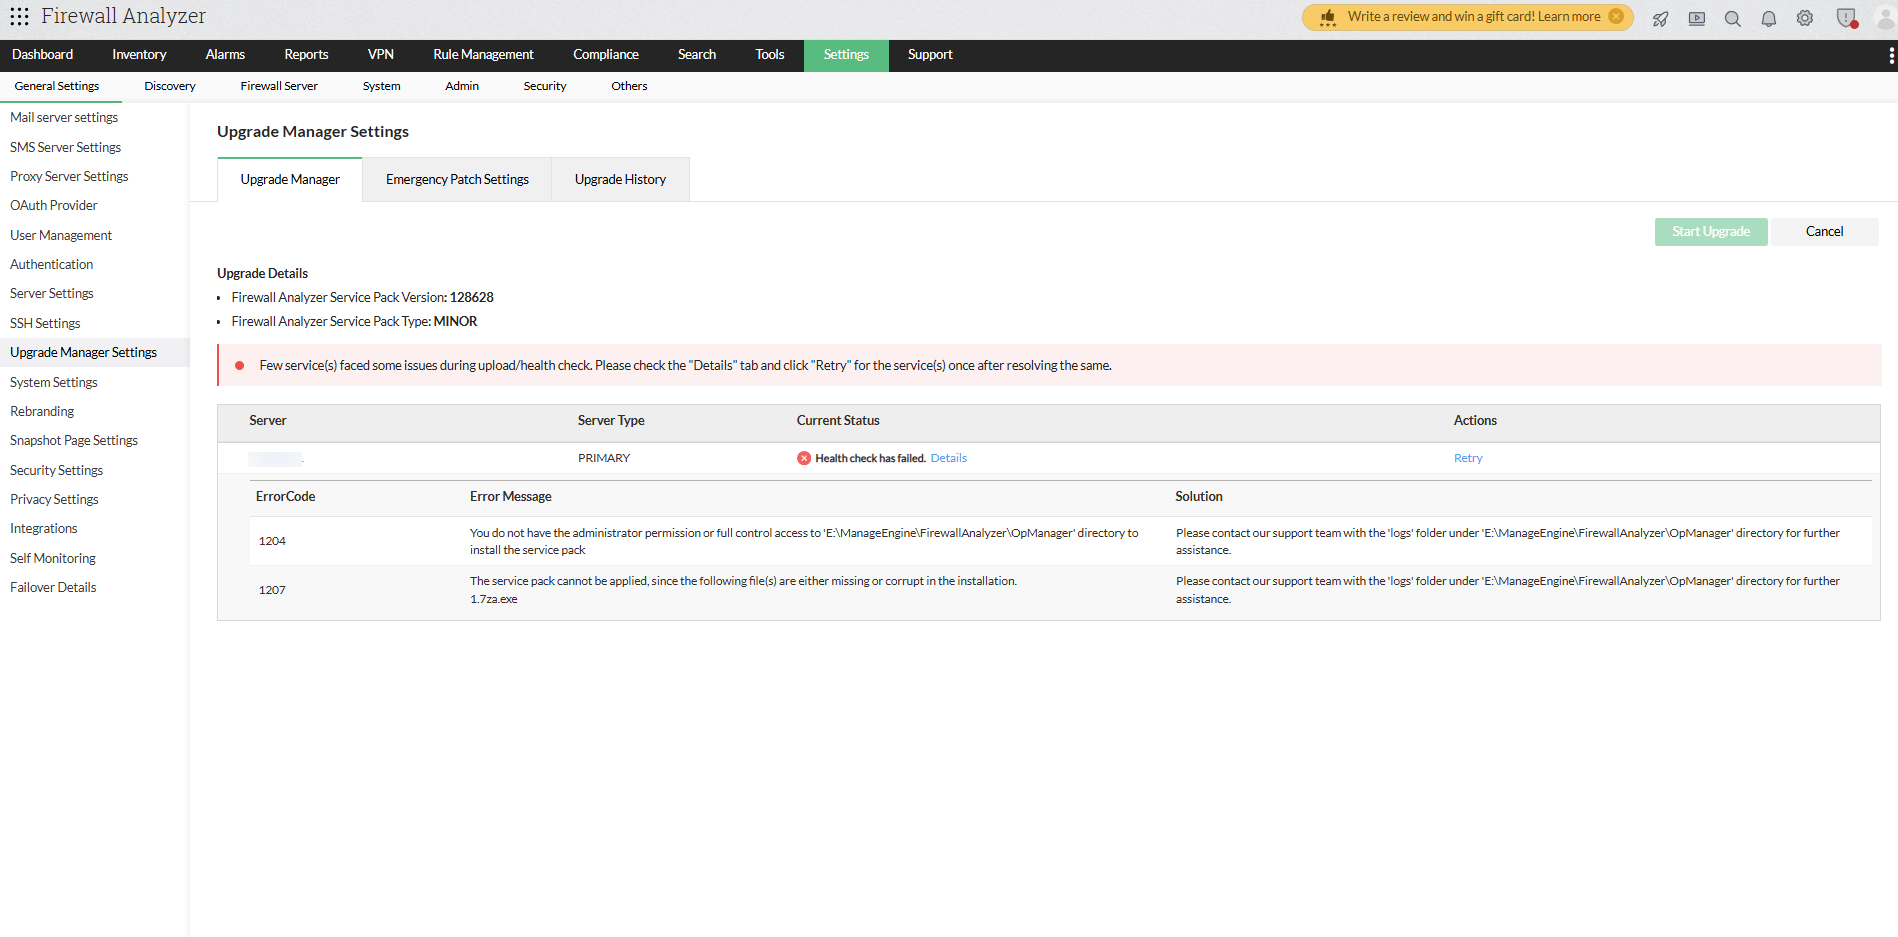The image size is (1898, 937).
Task: Open the VPN menu
Action: 381,55
